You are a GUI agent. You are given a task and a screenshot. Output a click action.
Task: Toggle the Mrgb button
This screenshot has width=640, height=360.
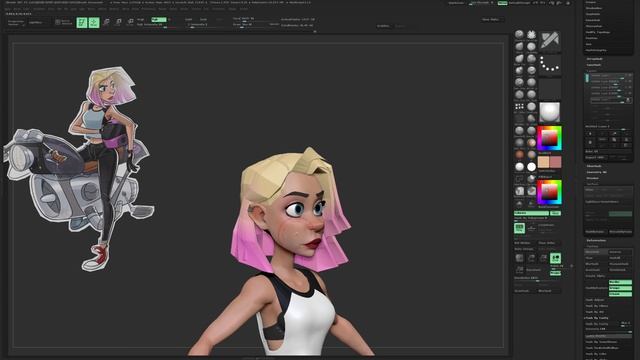(141, 19)
